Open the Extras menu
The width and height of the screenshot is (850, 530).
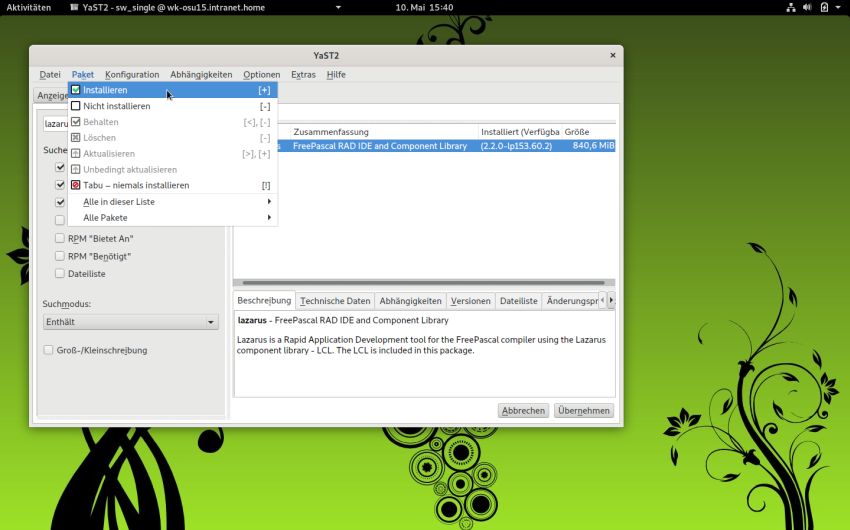click(303, 75)
